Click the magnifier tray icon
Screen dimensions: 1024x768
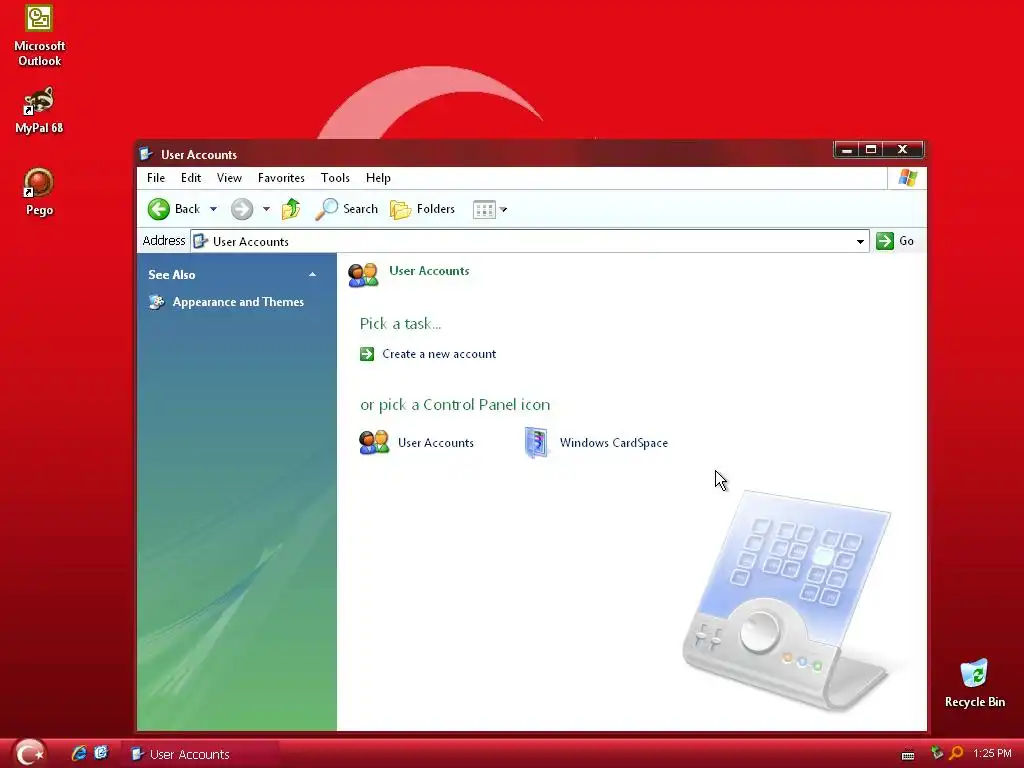click(x=956, y=753)
